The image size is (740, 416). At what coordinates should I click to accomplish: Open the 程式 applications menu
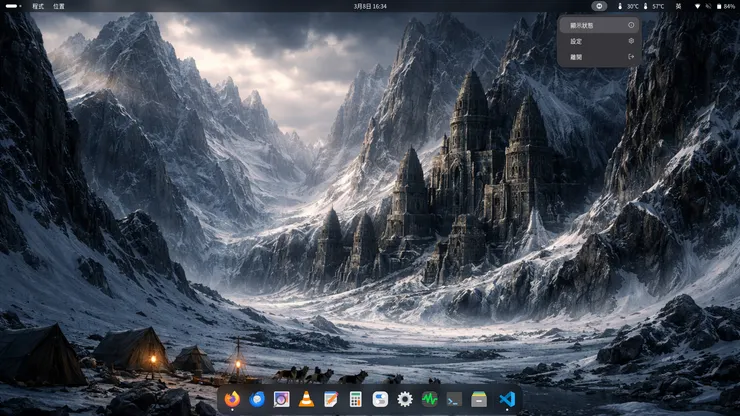[38, 6]
